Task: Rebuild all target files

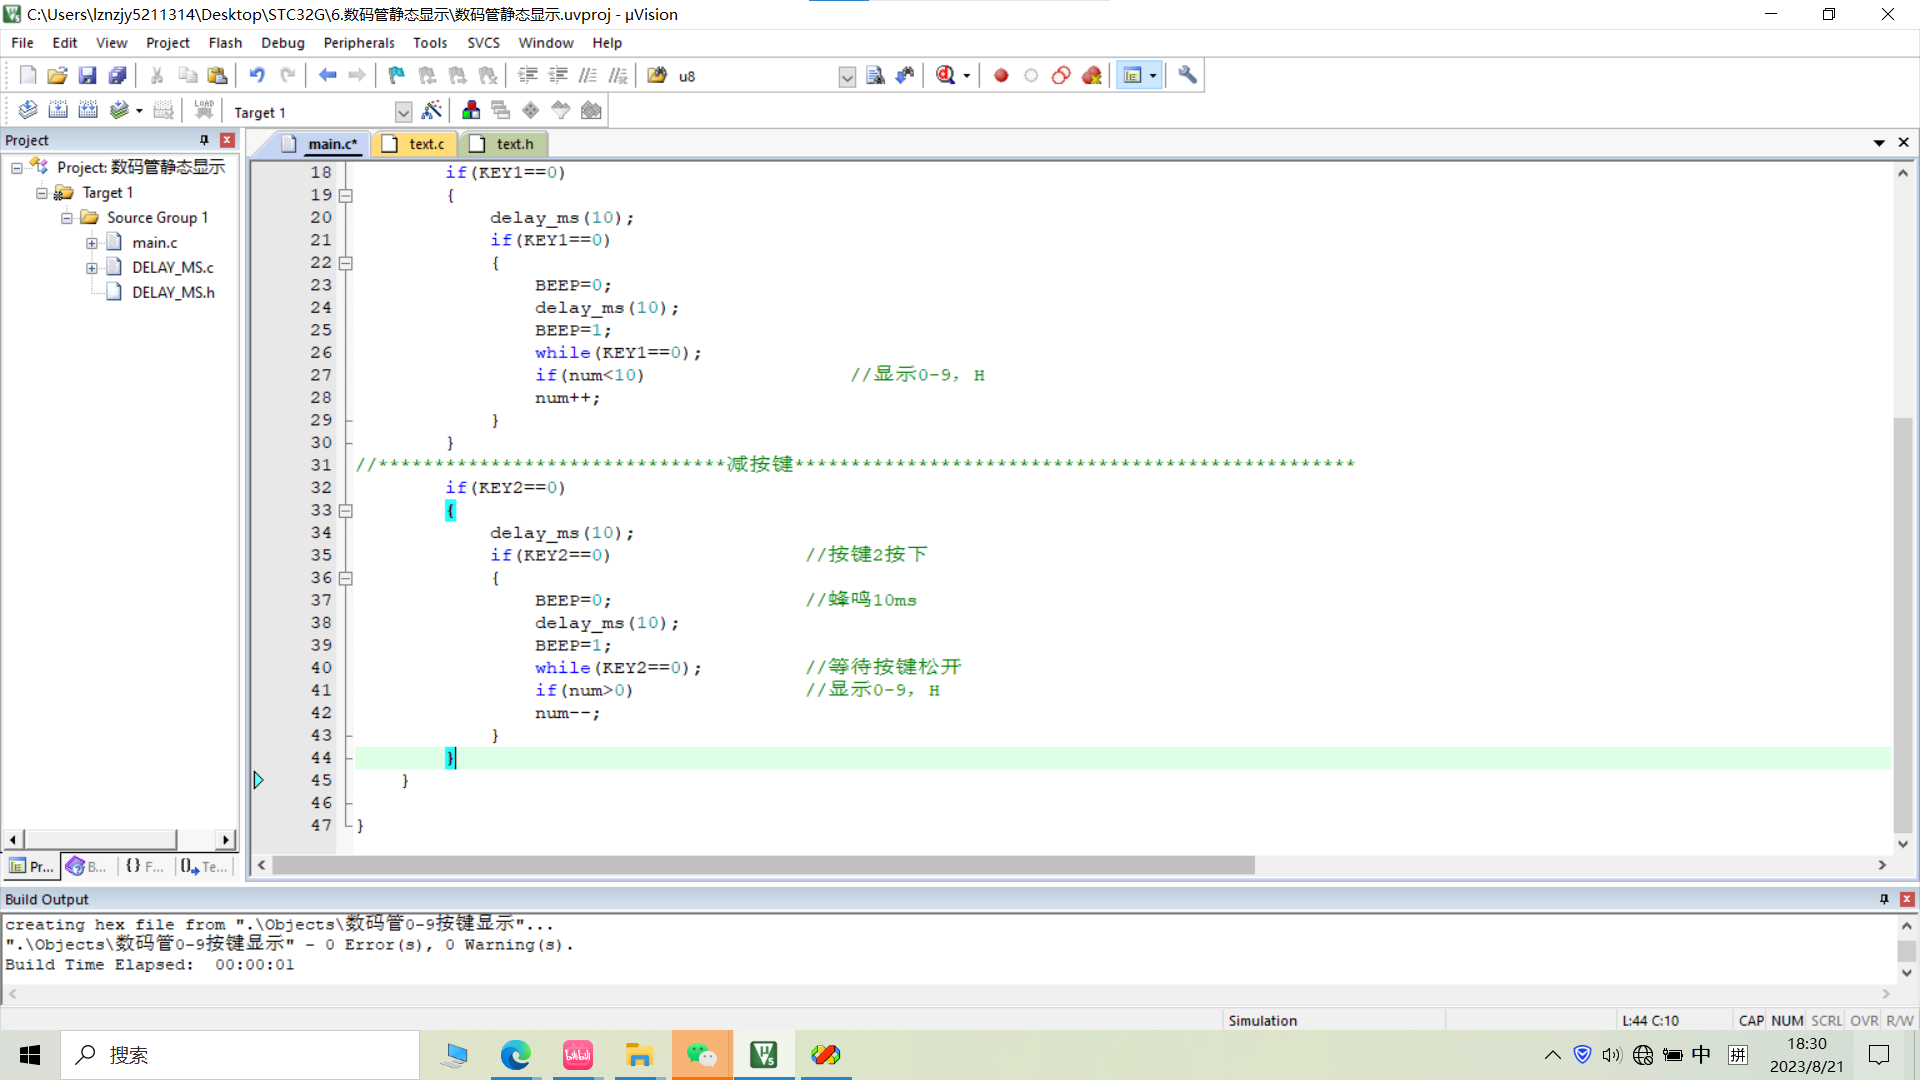Action: coord(88,111)
